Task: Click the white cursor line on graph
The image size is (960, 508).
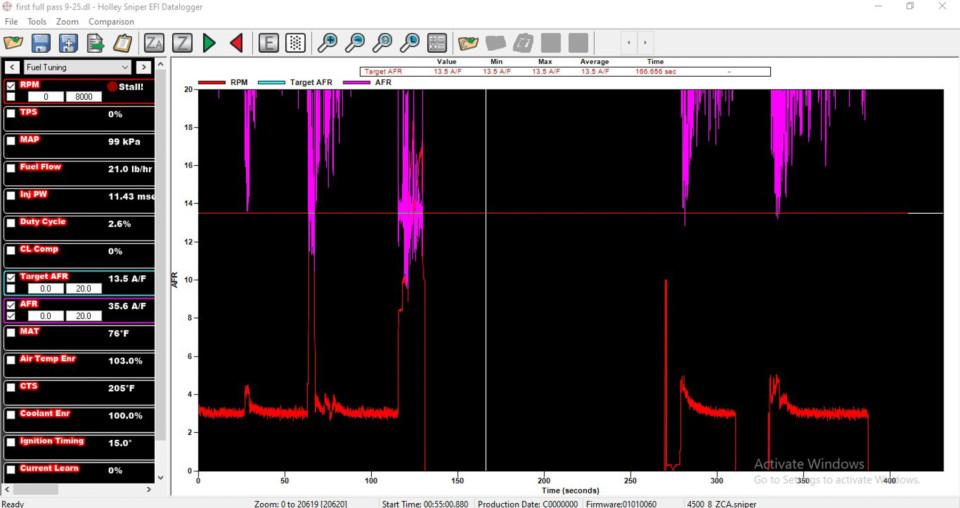Action: (486, 280)
